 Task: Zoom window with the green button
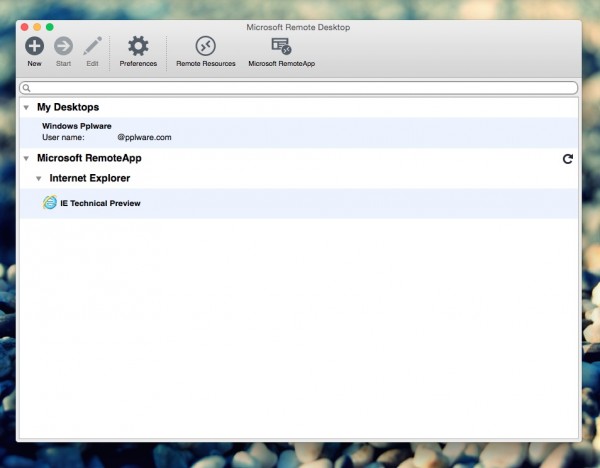click(x=50, y=27)
